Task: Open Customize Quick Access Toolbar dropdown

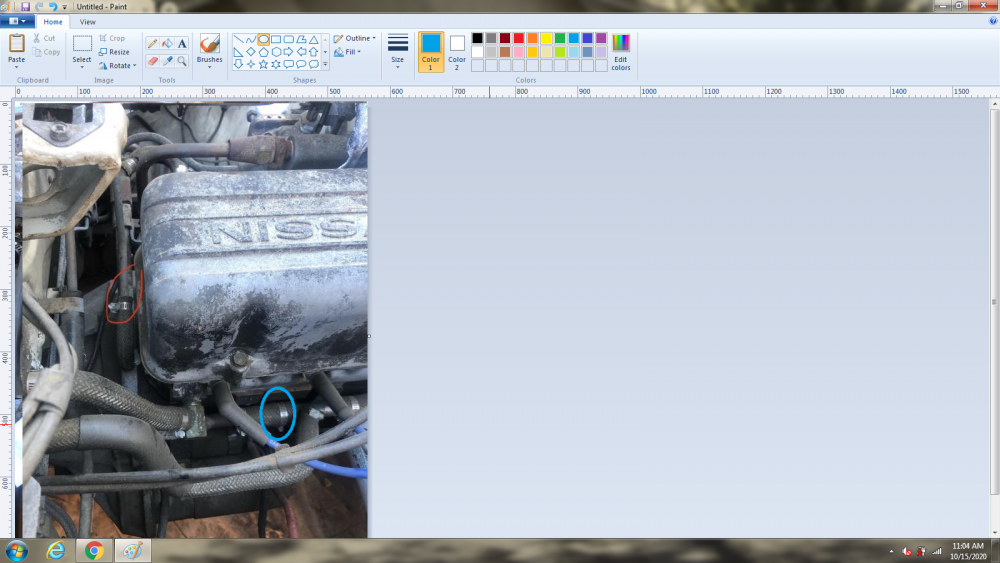Action: coord(64,7)
